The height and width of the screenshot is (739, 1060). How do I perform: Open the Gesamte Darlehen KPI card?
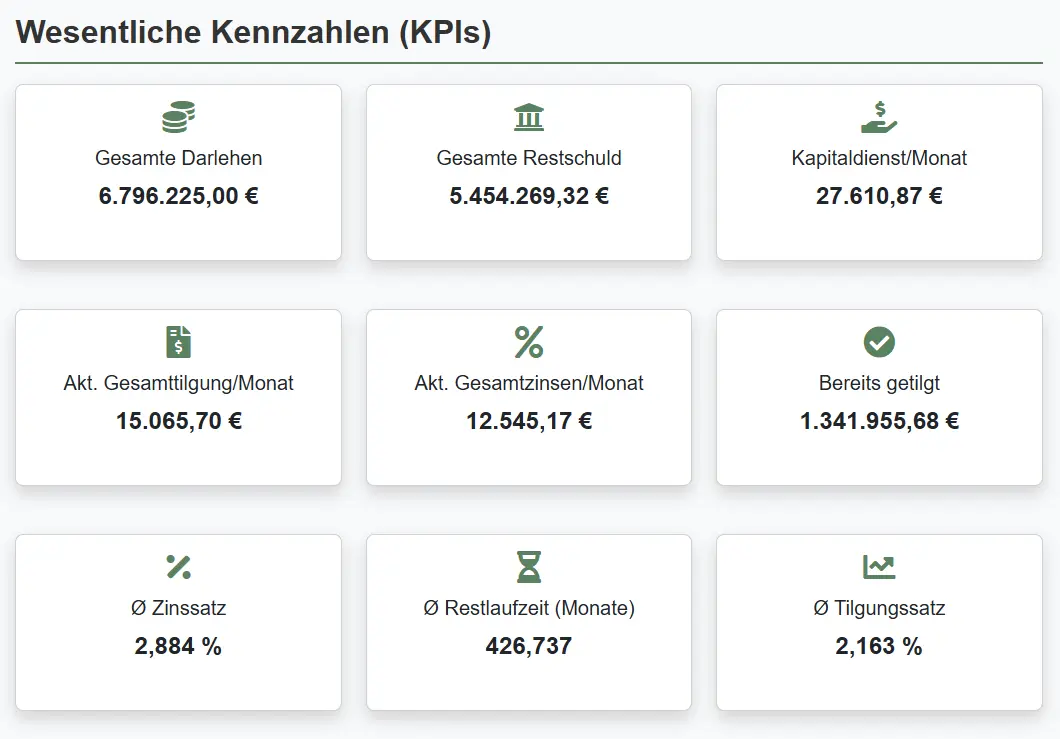click(178, 172)
